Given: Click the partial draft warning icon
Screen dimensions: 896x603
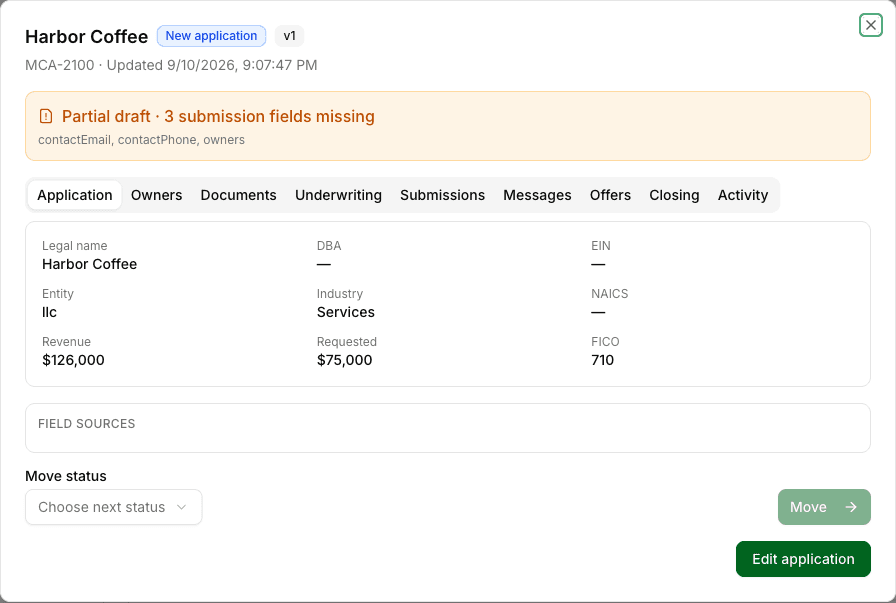Looking at the screenshot, I should (46, 116).
